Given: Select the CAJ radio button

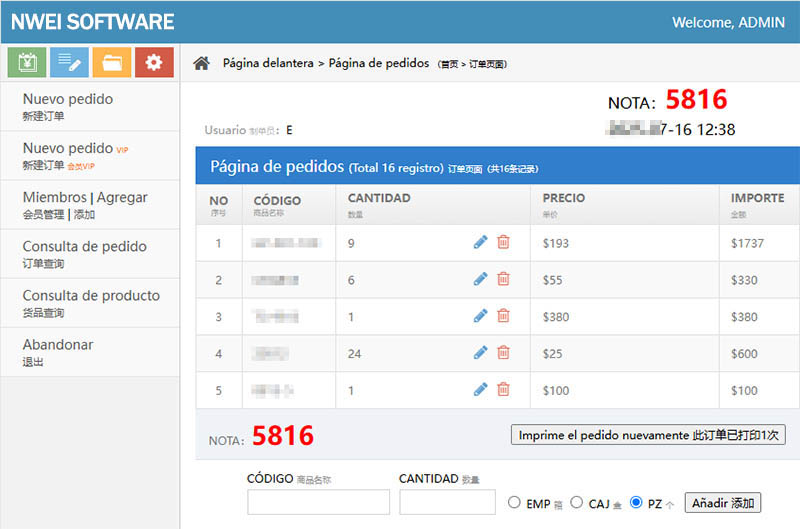Looking at the screenshot, I should [x=577, y=502].
